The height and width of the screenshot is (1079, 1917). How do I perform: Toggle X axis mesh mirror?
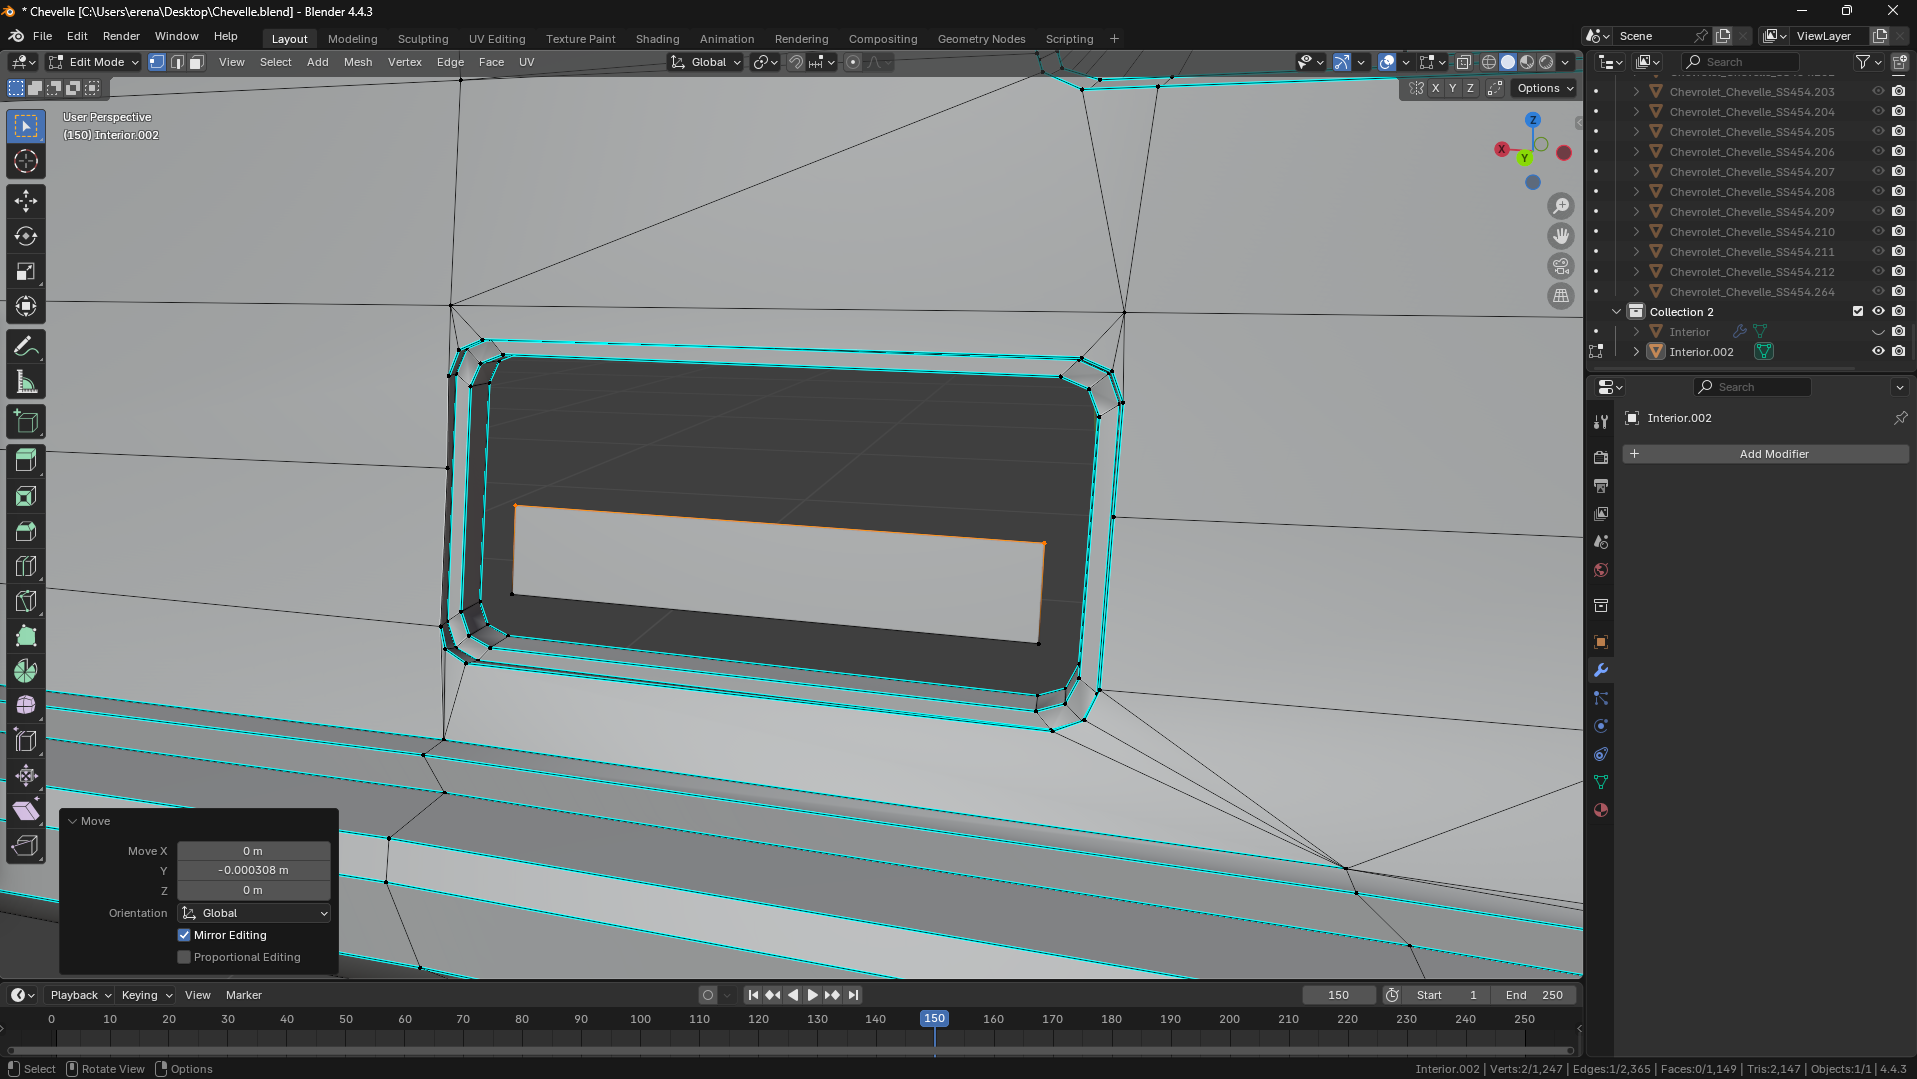pos(1436,88)
